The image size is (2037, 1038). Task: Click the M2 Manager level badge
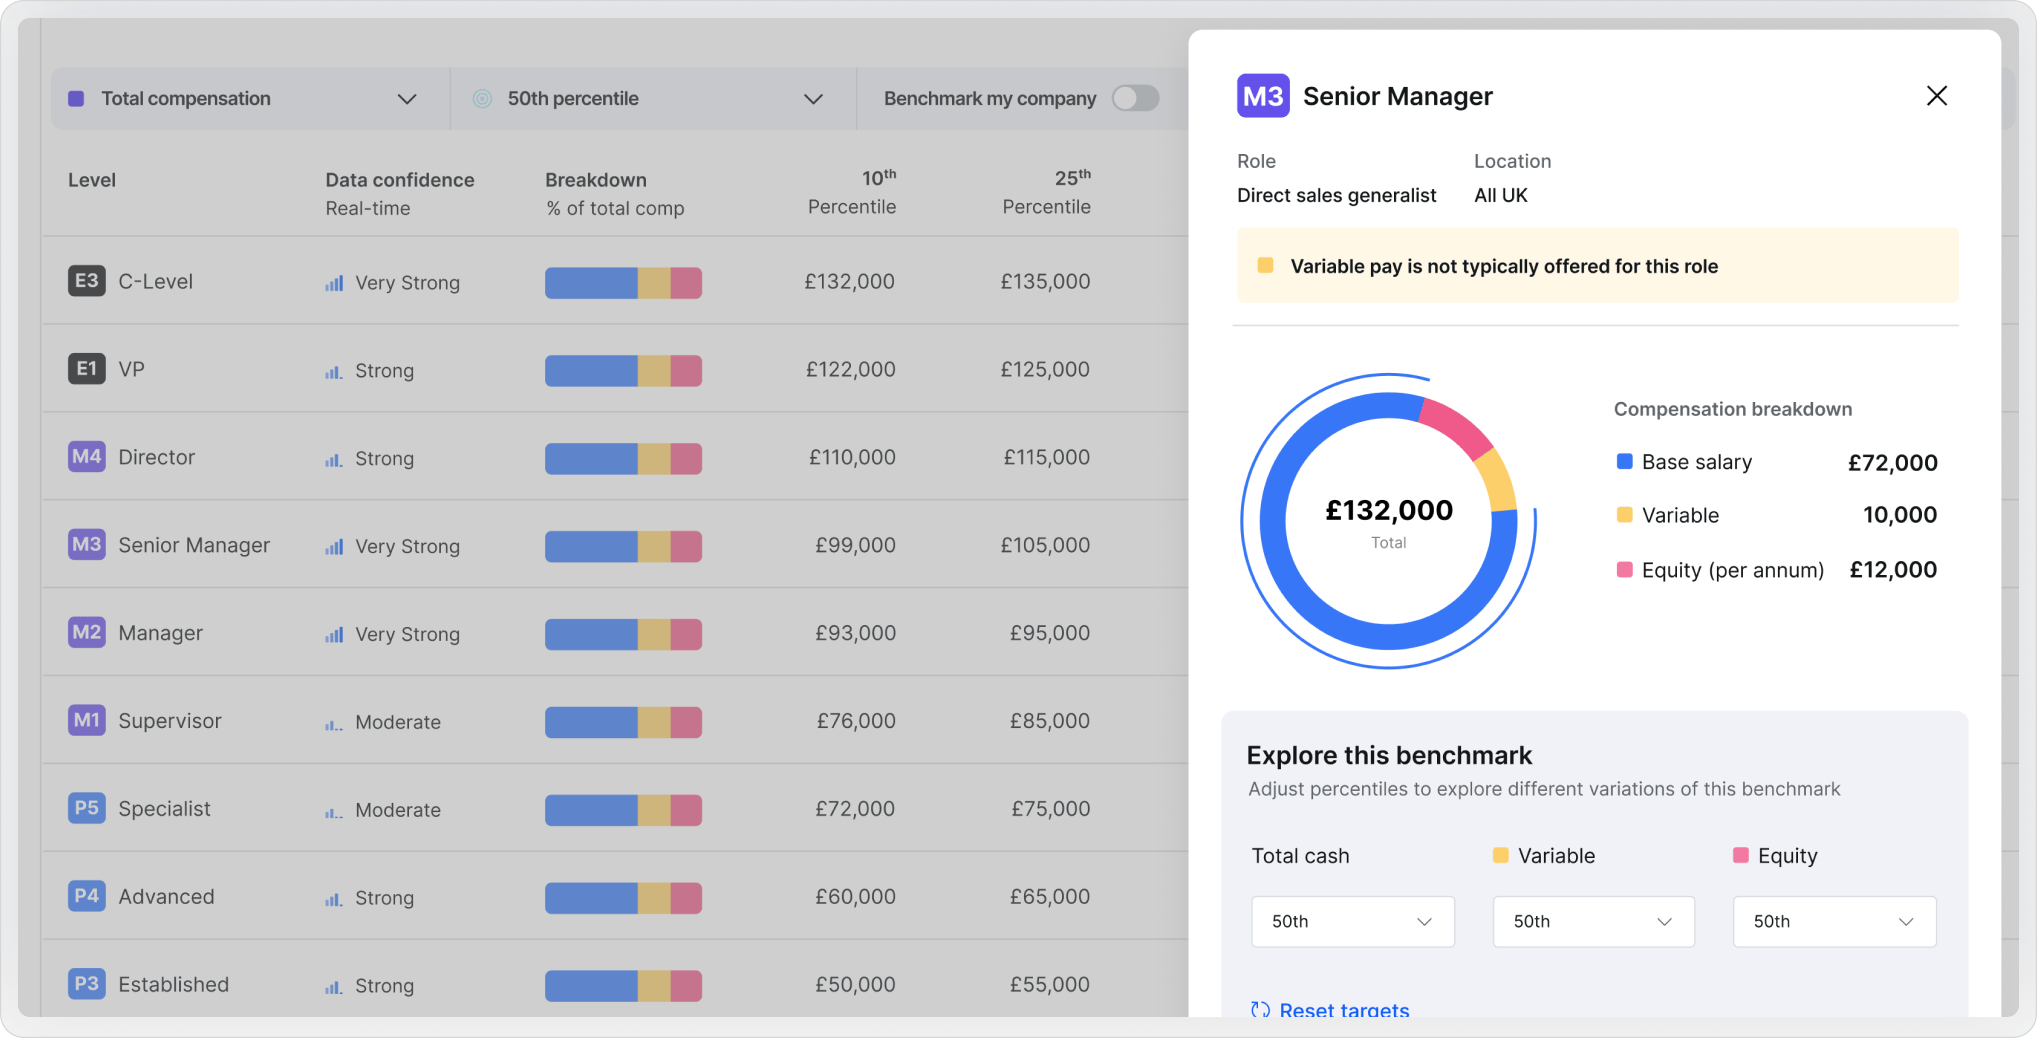click(x=87, y=633)
